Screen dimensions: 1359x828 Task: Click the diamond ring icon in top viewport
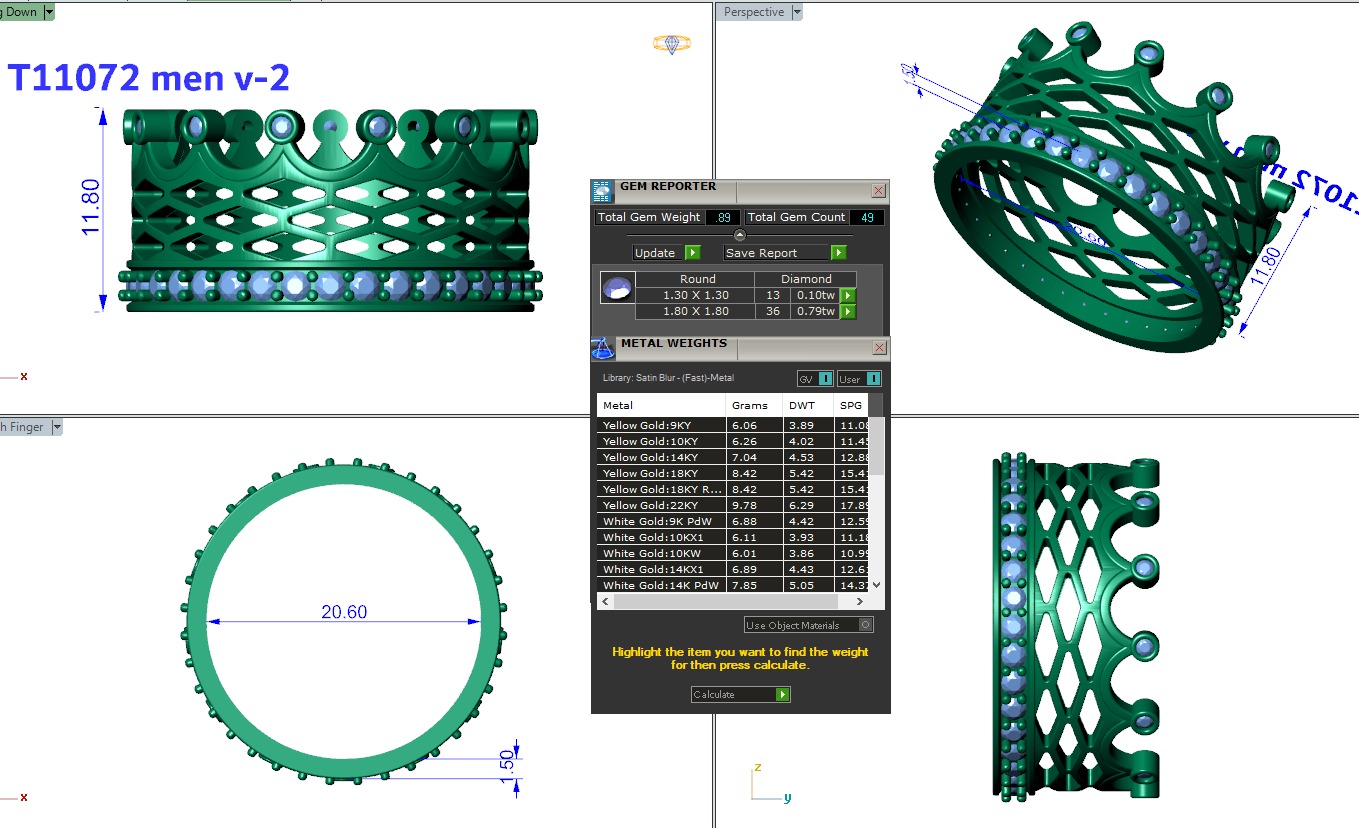pyautogui.click(x=671, y=44)
